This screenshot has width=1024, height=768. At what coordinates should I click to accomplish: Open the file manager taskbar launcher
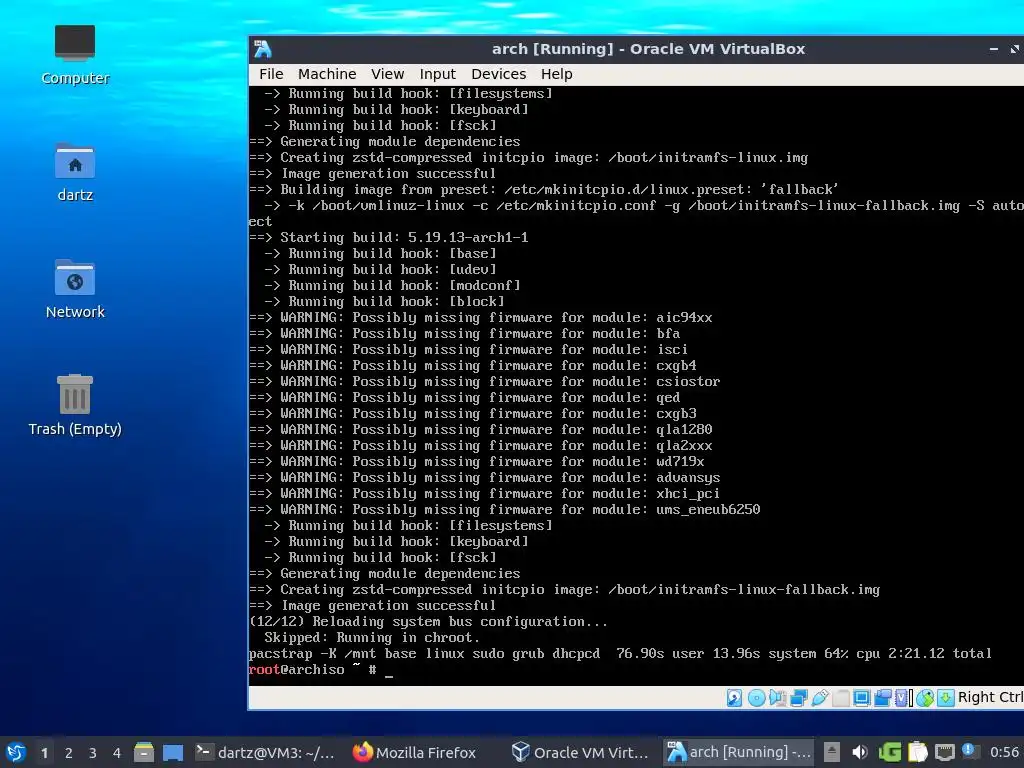click(x=144, y=753)
